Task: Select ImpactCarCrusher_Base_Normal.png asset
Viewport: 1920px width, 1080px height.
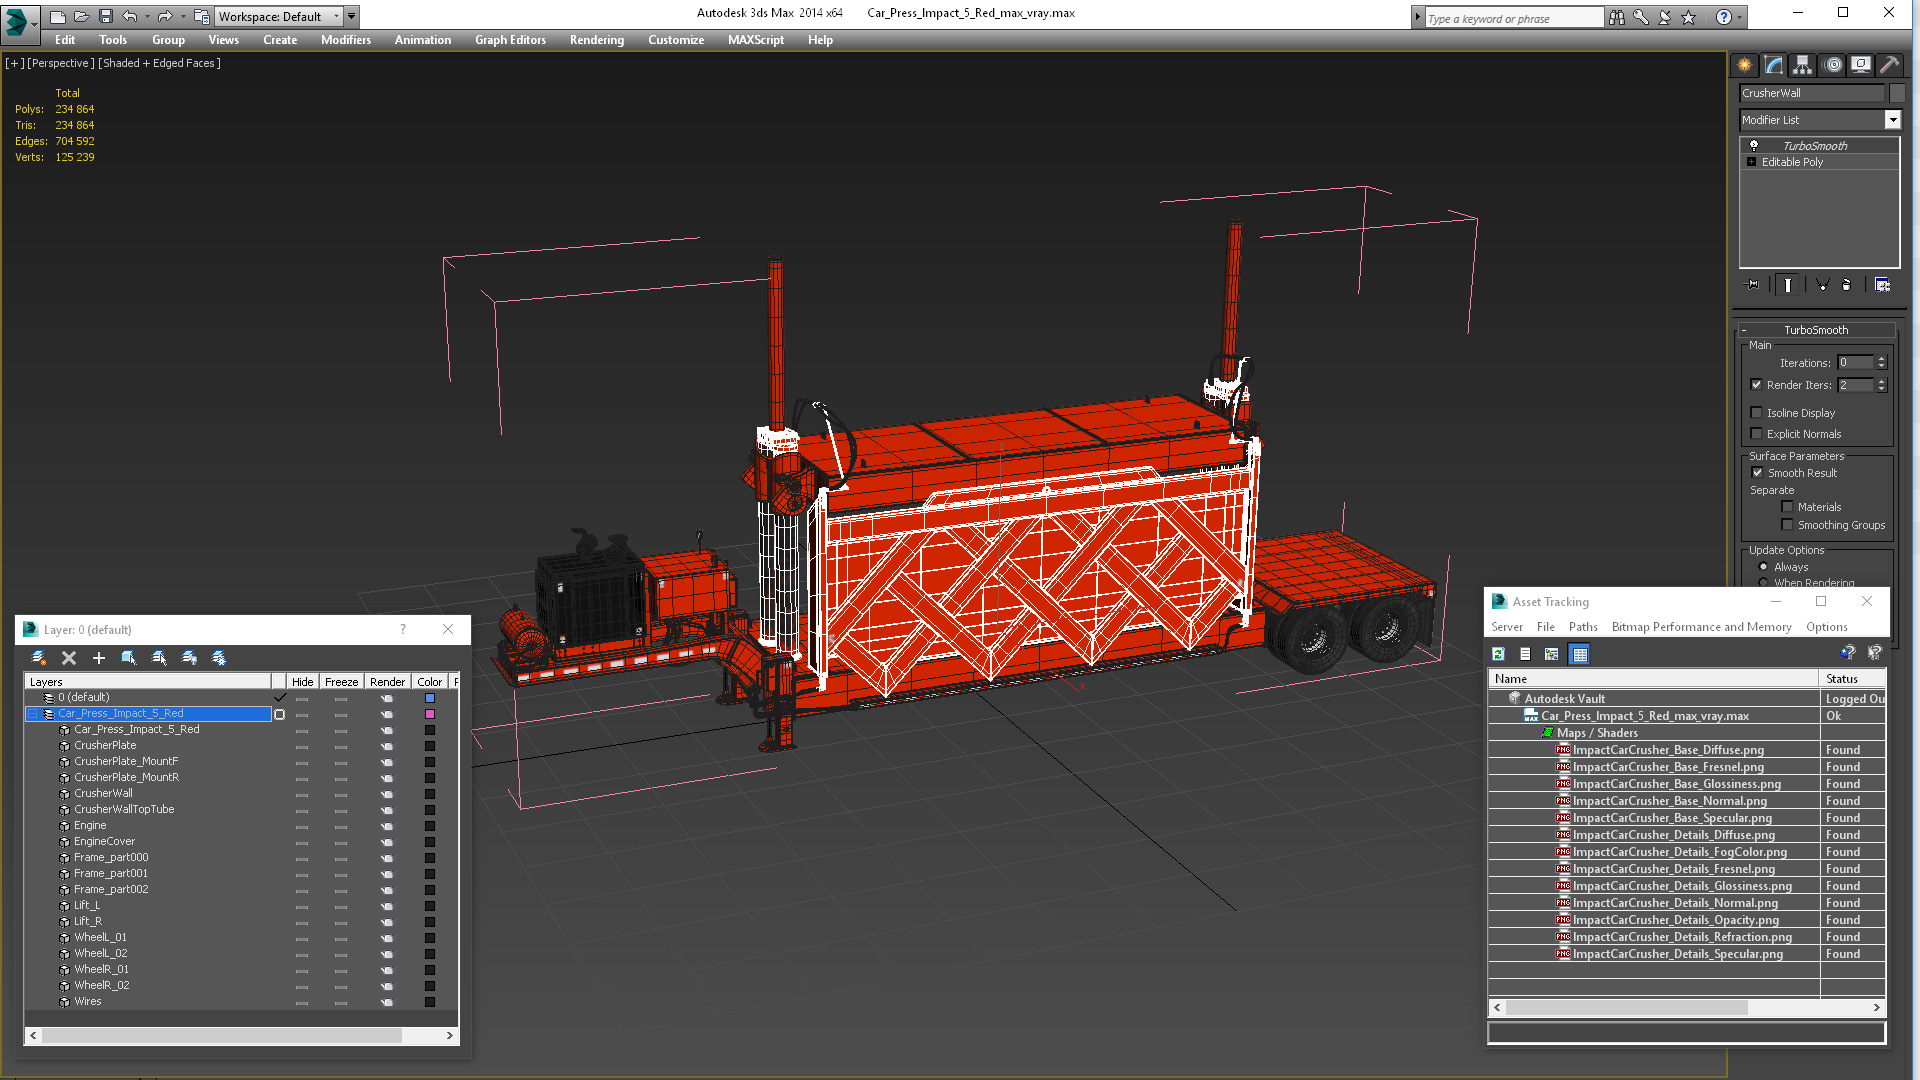Action: tap(1669, 801)
